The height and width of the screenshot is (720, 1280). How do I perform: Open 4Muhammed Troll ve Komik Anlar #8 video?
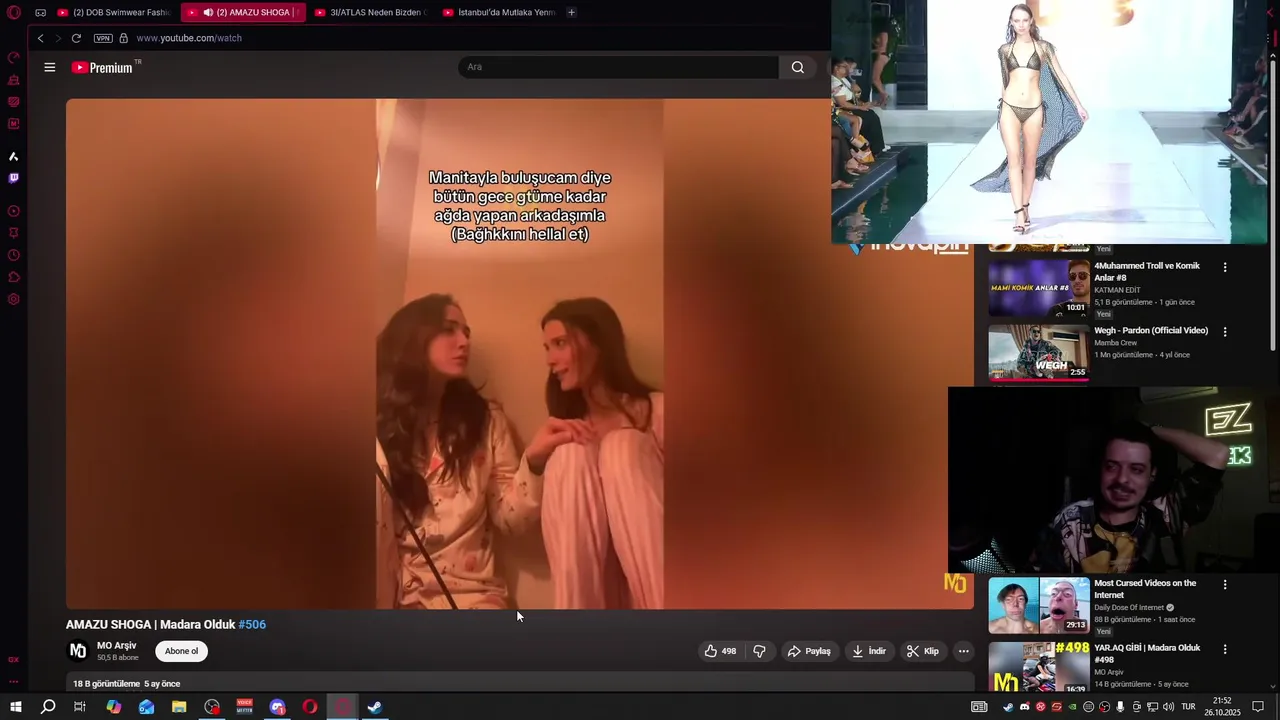point(1146,271)
